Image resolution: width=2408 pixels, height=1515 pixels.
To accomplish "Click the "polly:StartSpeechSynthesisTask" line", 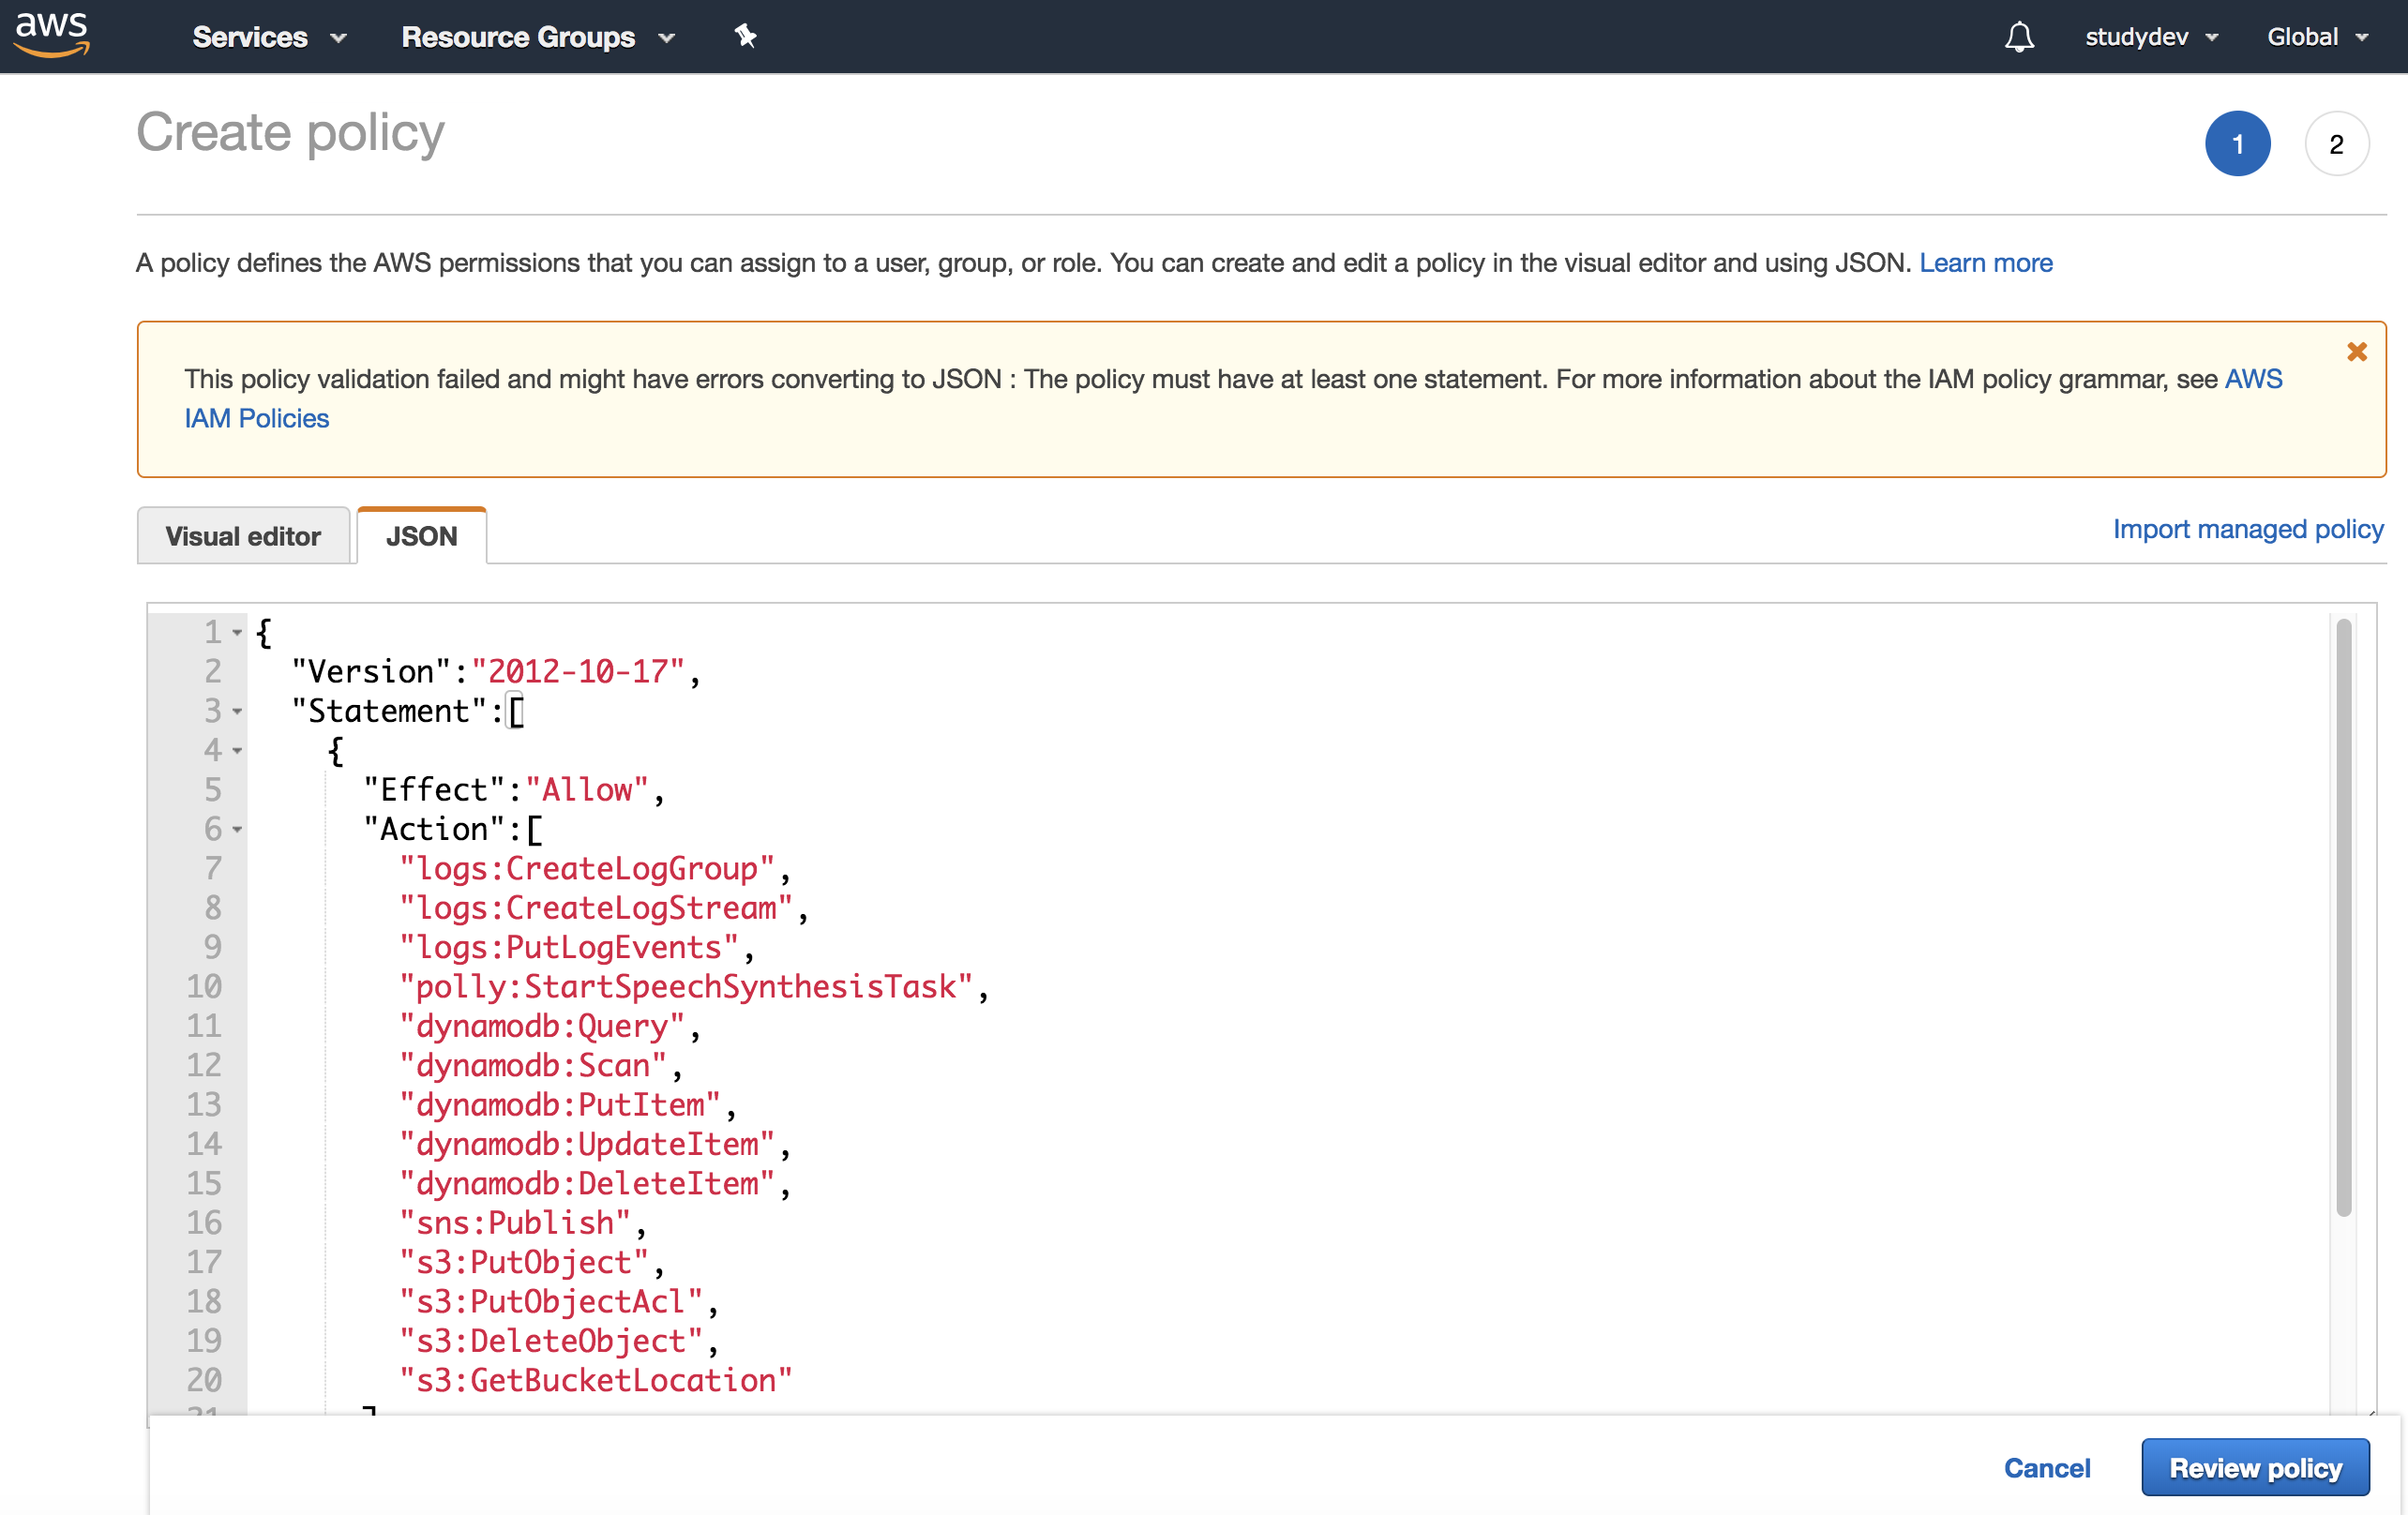I will pyautogui.click(x=694, y=987).
